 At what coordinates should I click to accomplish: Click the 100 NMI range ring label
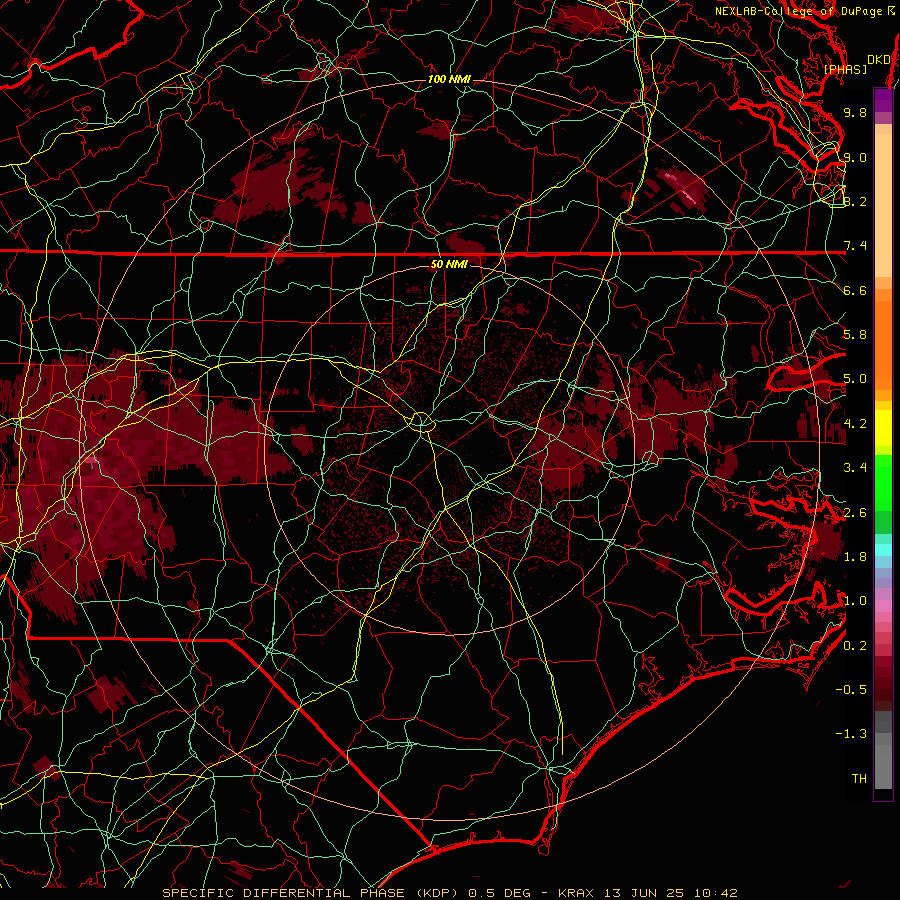click(449, 79)
